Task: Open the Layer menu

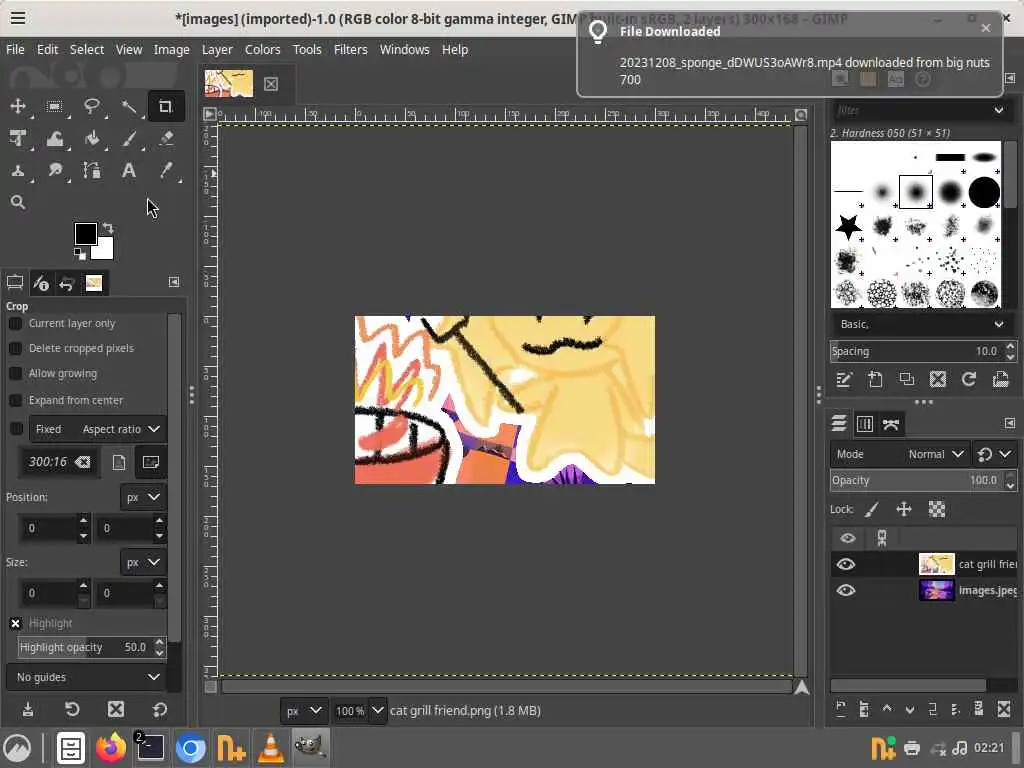Action: (x=217, y=50)
